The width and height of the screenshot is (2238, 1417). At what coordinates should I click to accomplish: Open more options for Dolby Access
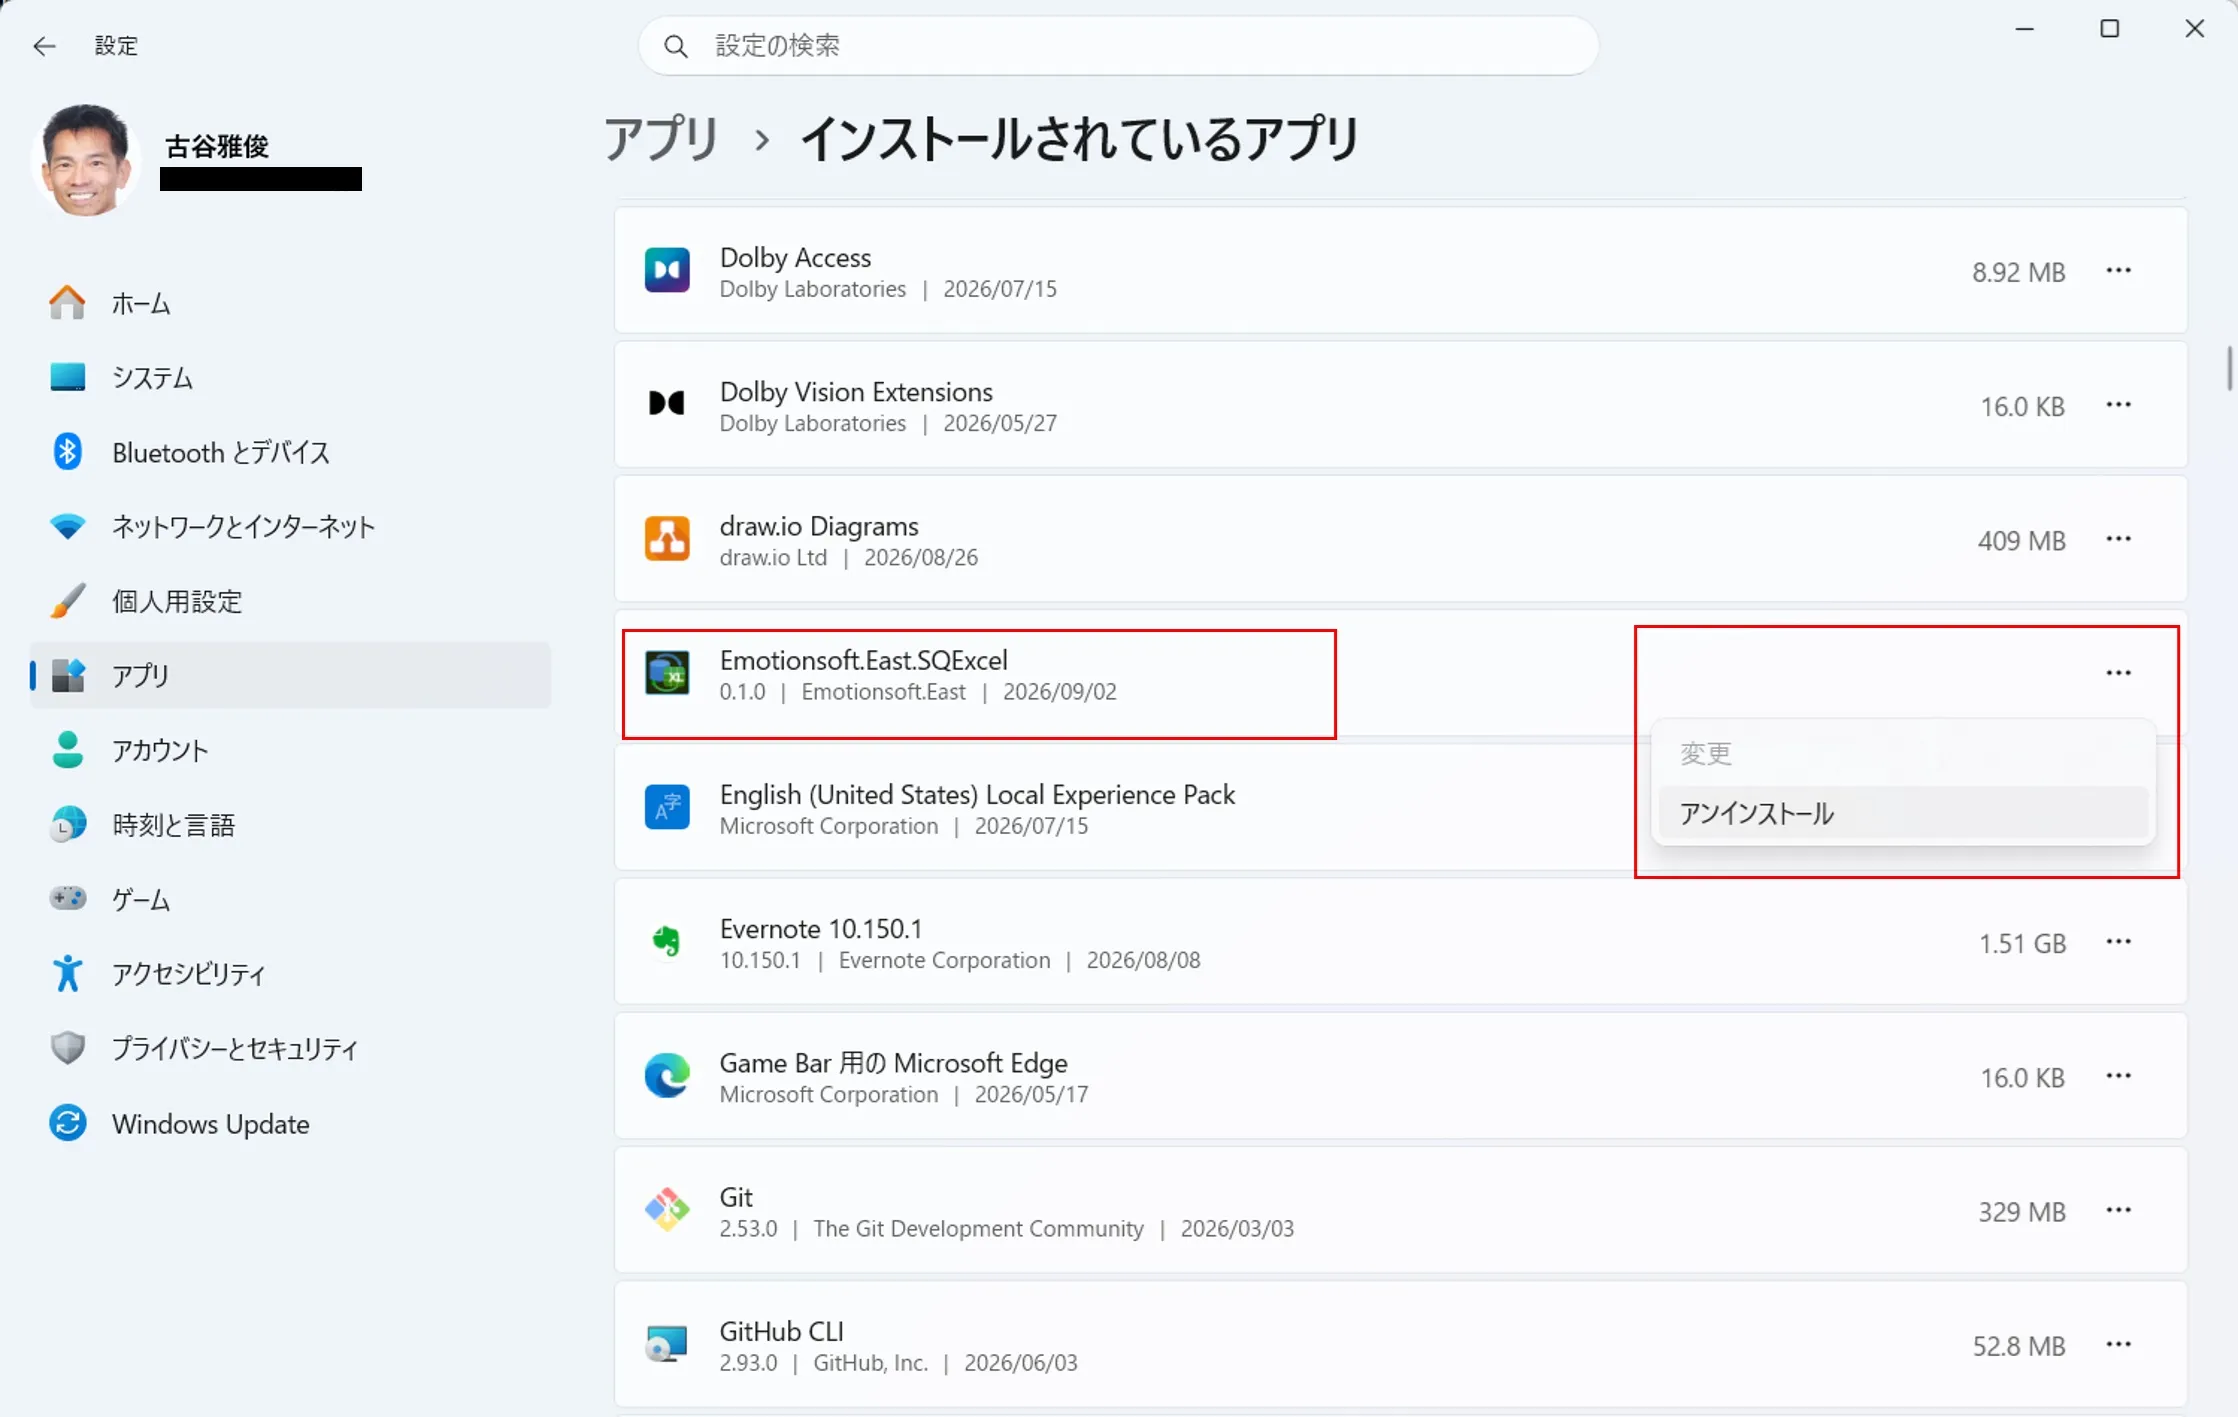click(x=2119, y=271)
